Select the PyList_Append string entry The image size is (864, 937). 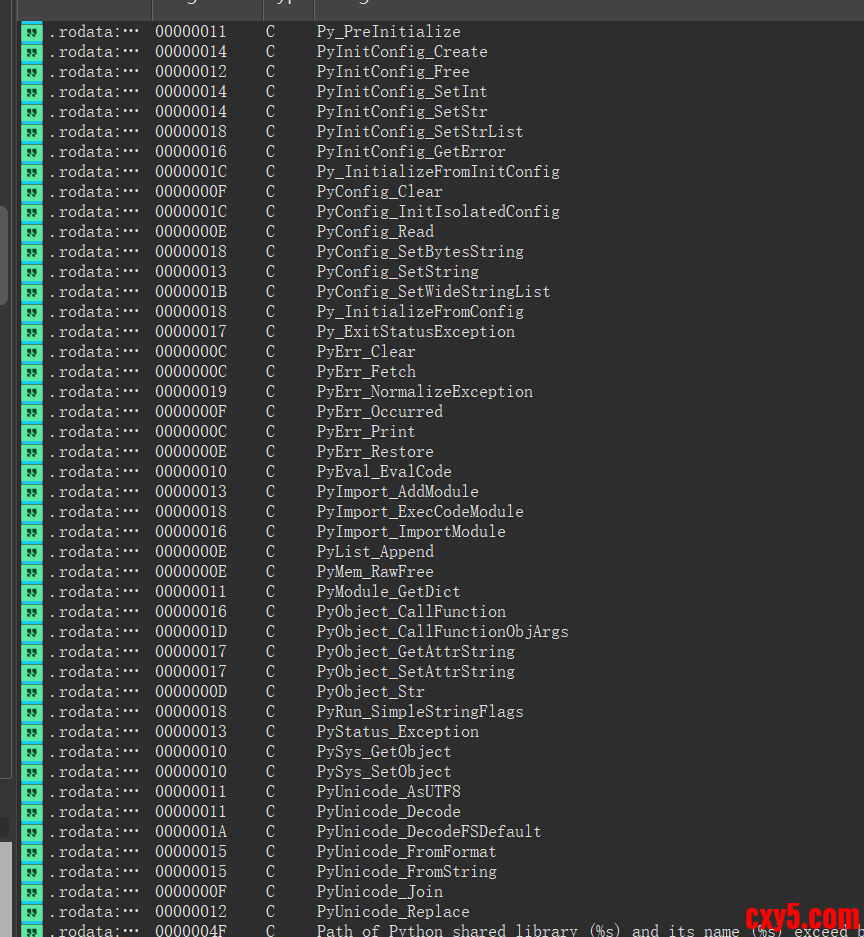click(x=375, y=552)
